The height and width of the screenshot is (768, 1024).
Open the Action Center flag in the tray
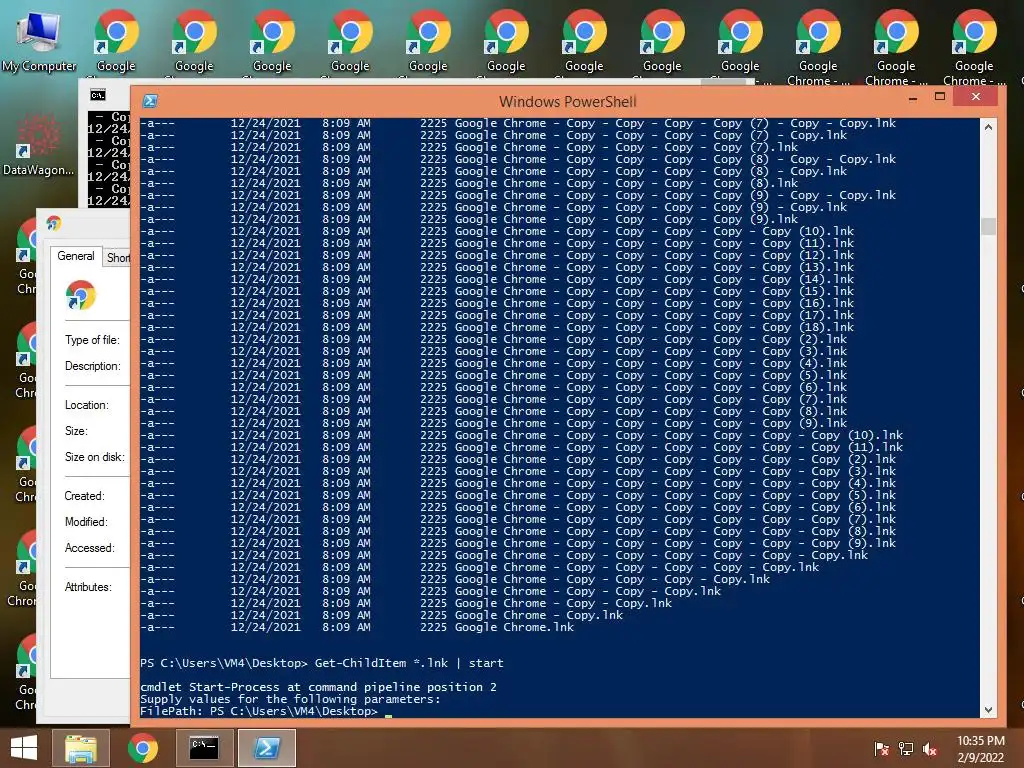point(881,748)
